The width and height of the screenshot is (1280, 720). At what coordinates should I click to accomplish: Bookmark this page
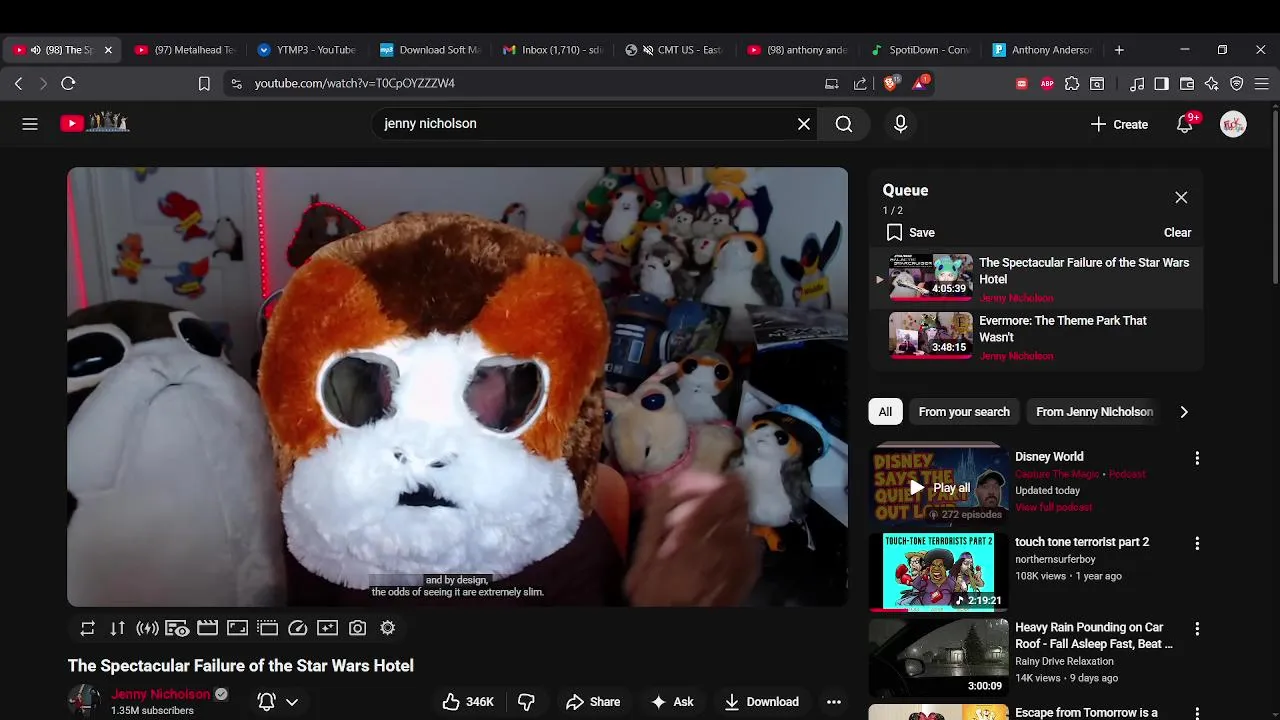(x=204, y=84)
